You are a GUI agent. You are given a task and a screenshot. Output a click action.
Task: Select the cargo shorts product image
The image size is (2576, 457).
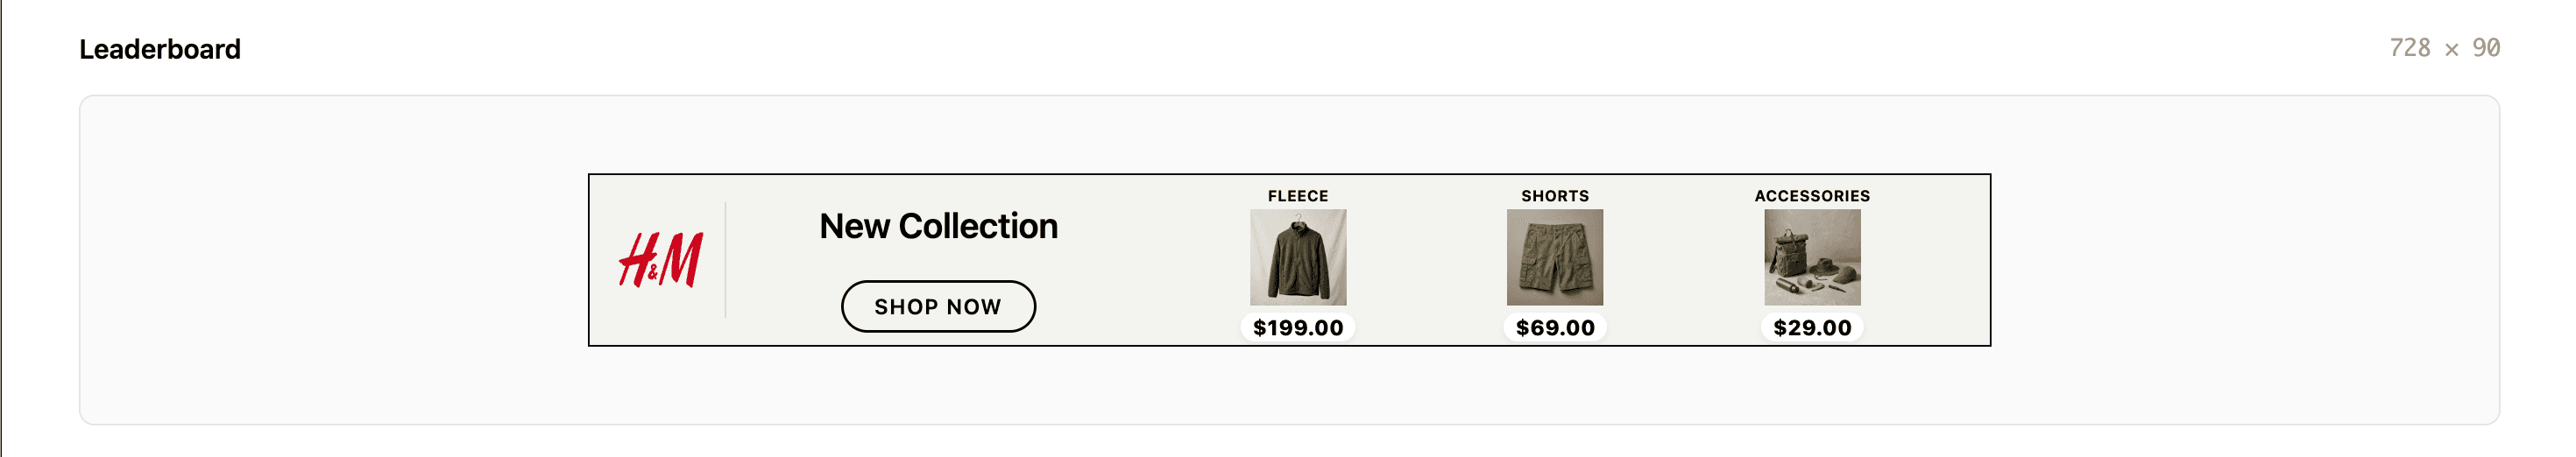coord(1554,257)
